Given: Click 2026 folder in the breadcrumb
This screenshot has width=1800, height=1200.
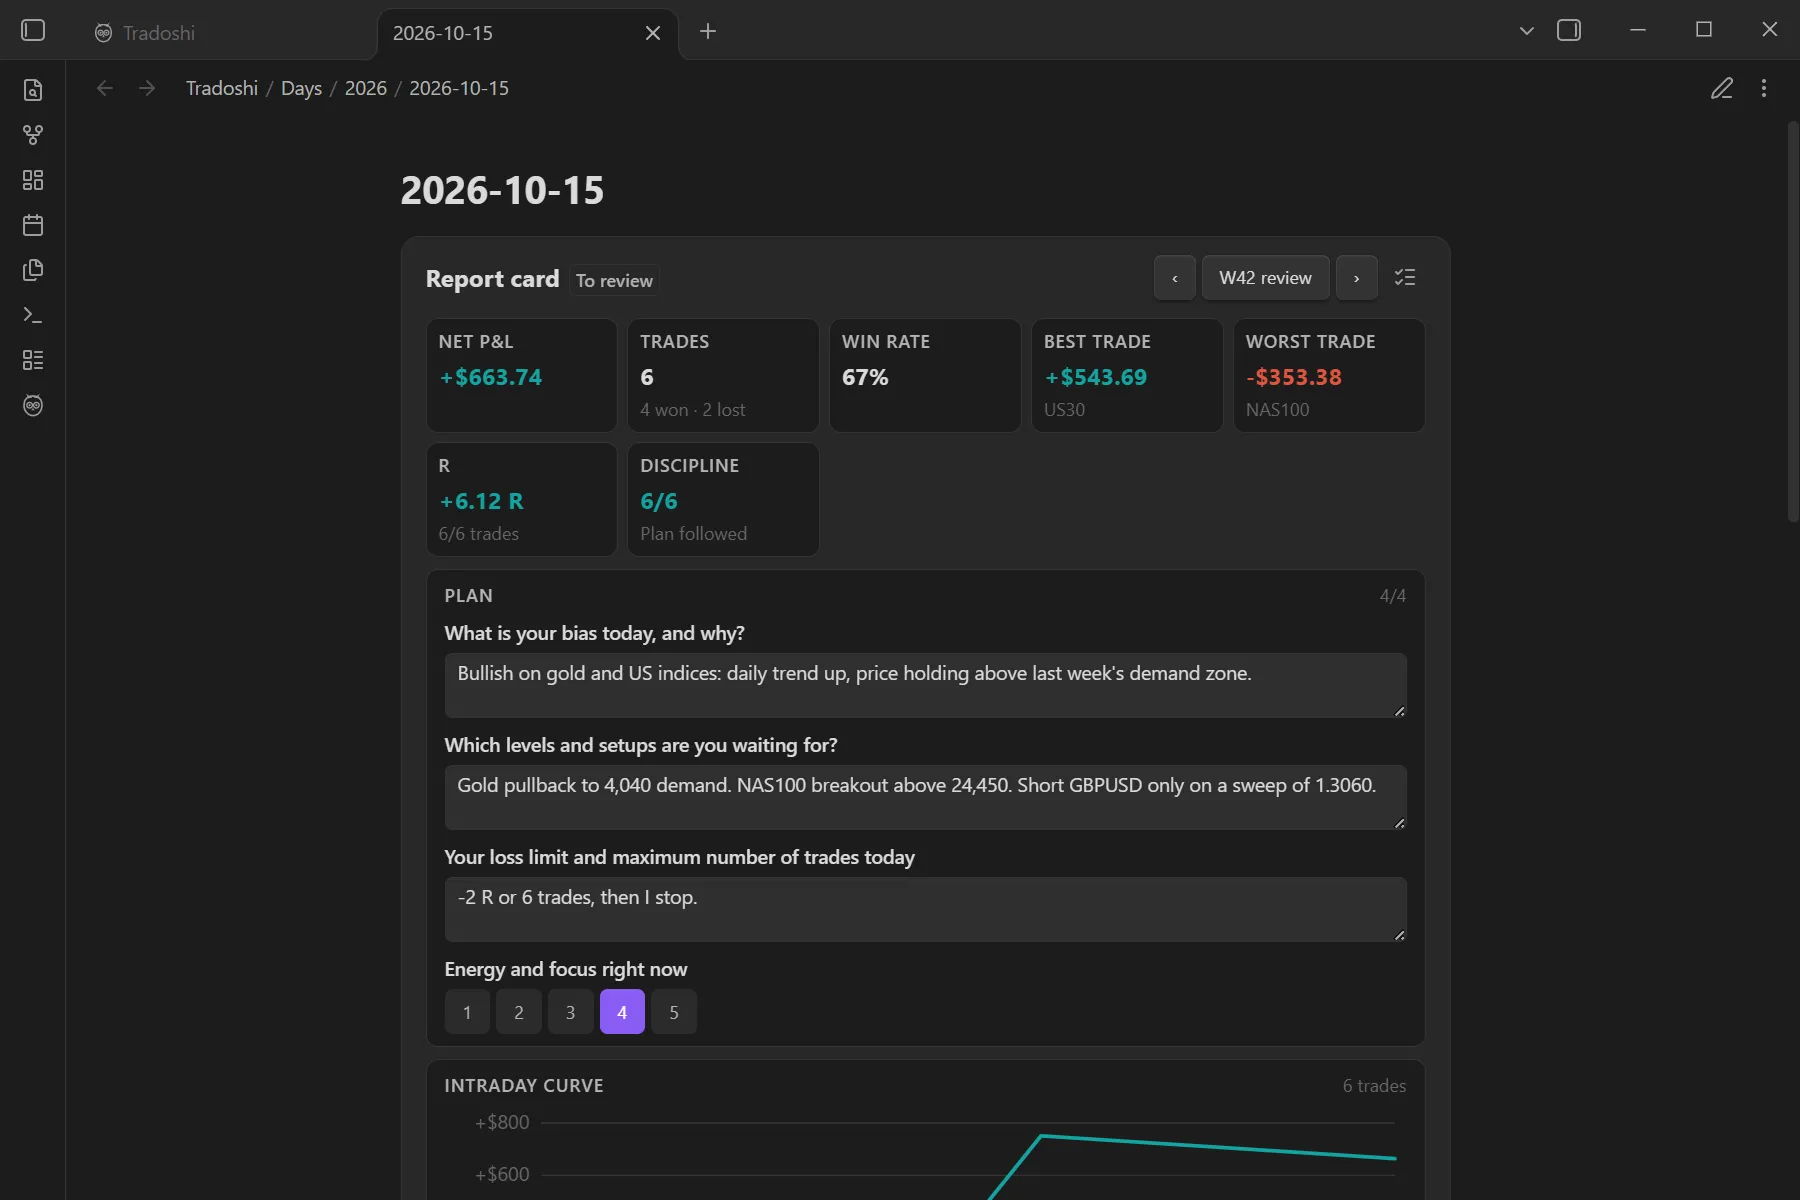Looking at the screenshot, I should point(366,88).
